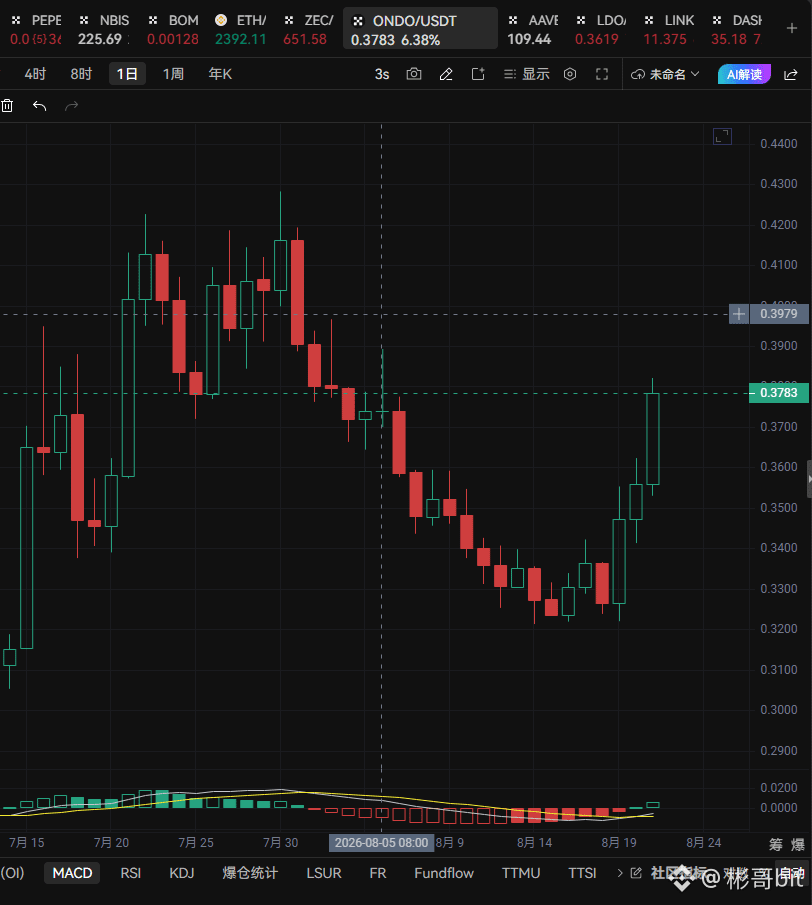Open the LINK ticker tab
The height and width of the screenshot is (905, 812).
click(x=668, y=29)
